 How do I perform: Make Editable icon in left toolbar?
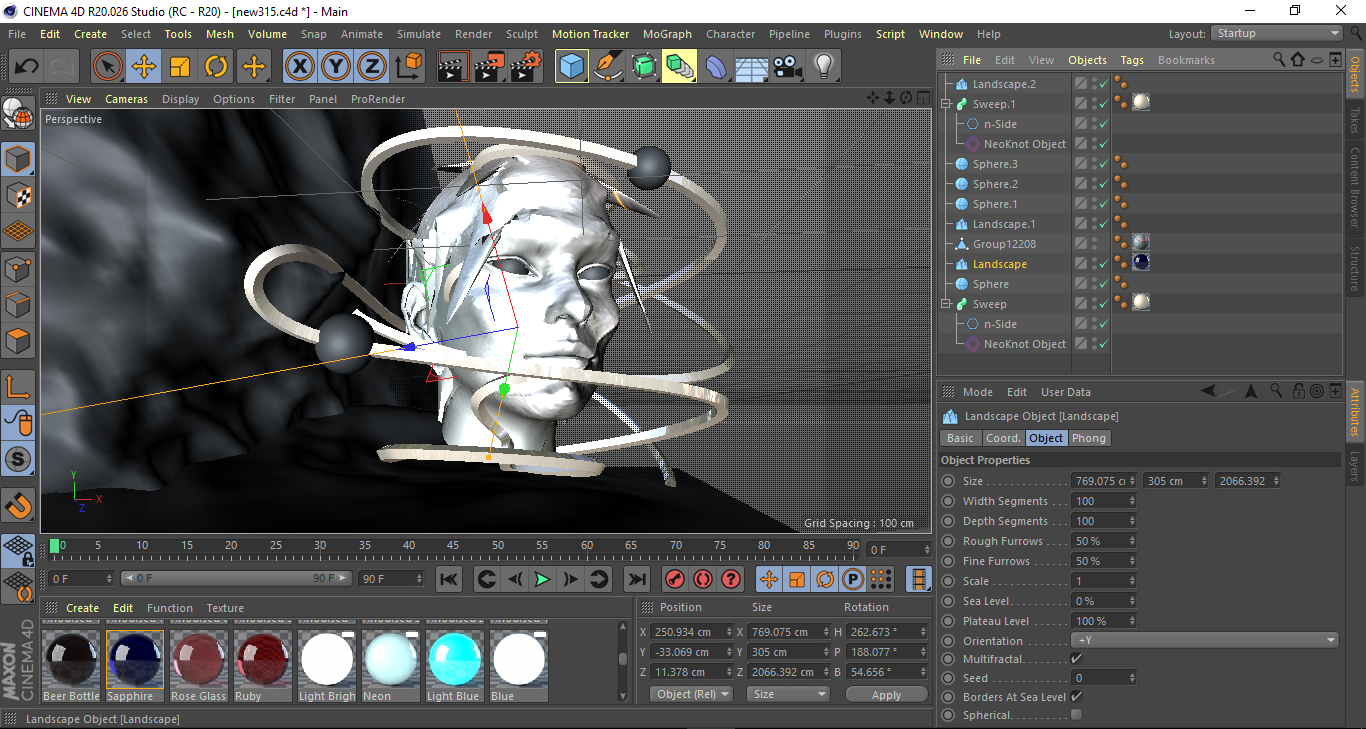pyautogui.click(x=19, y=115)
